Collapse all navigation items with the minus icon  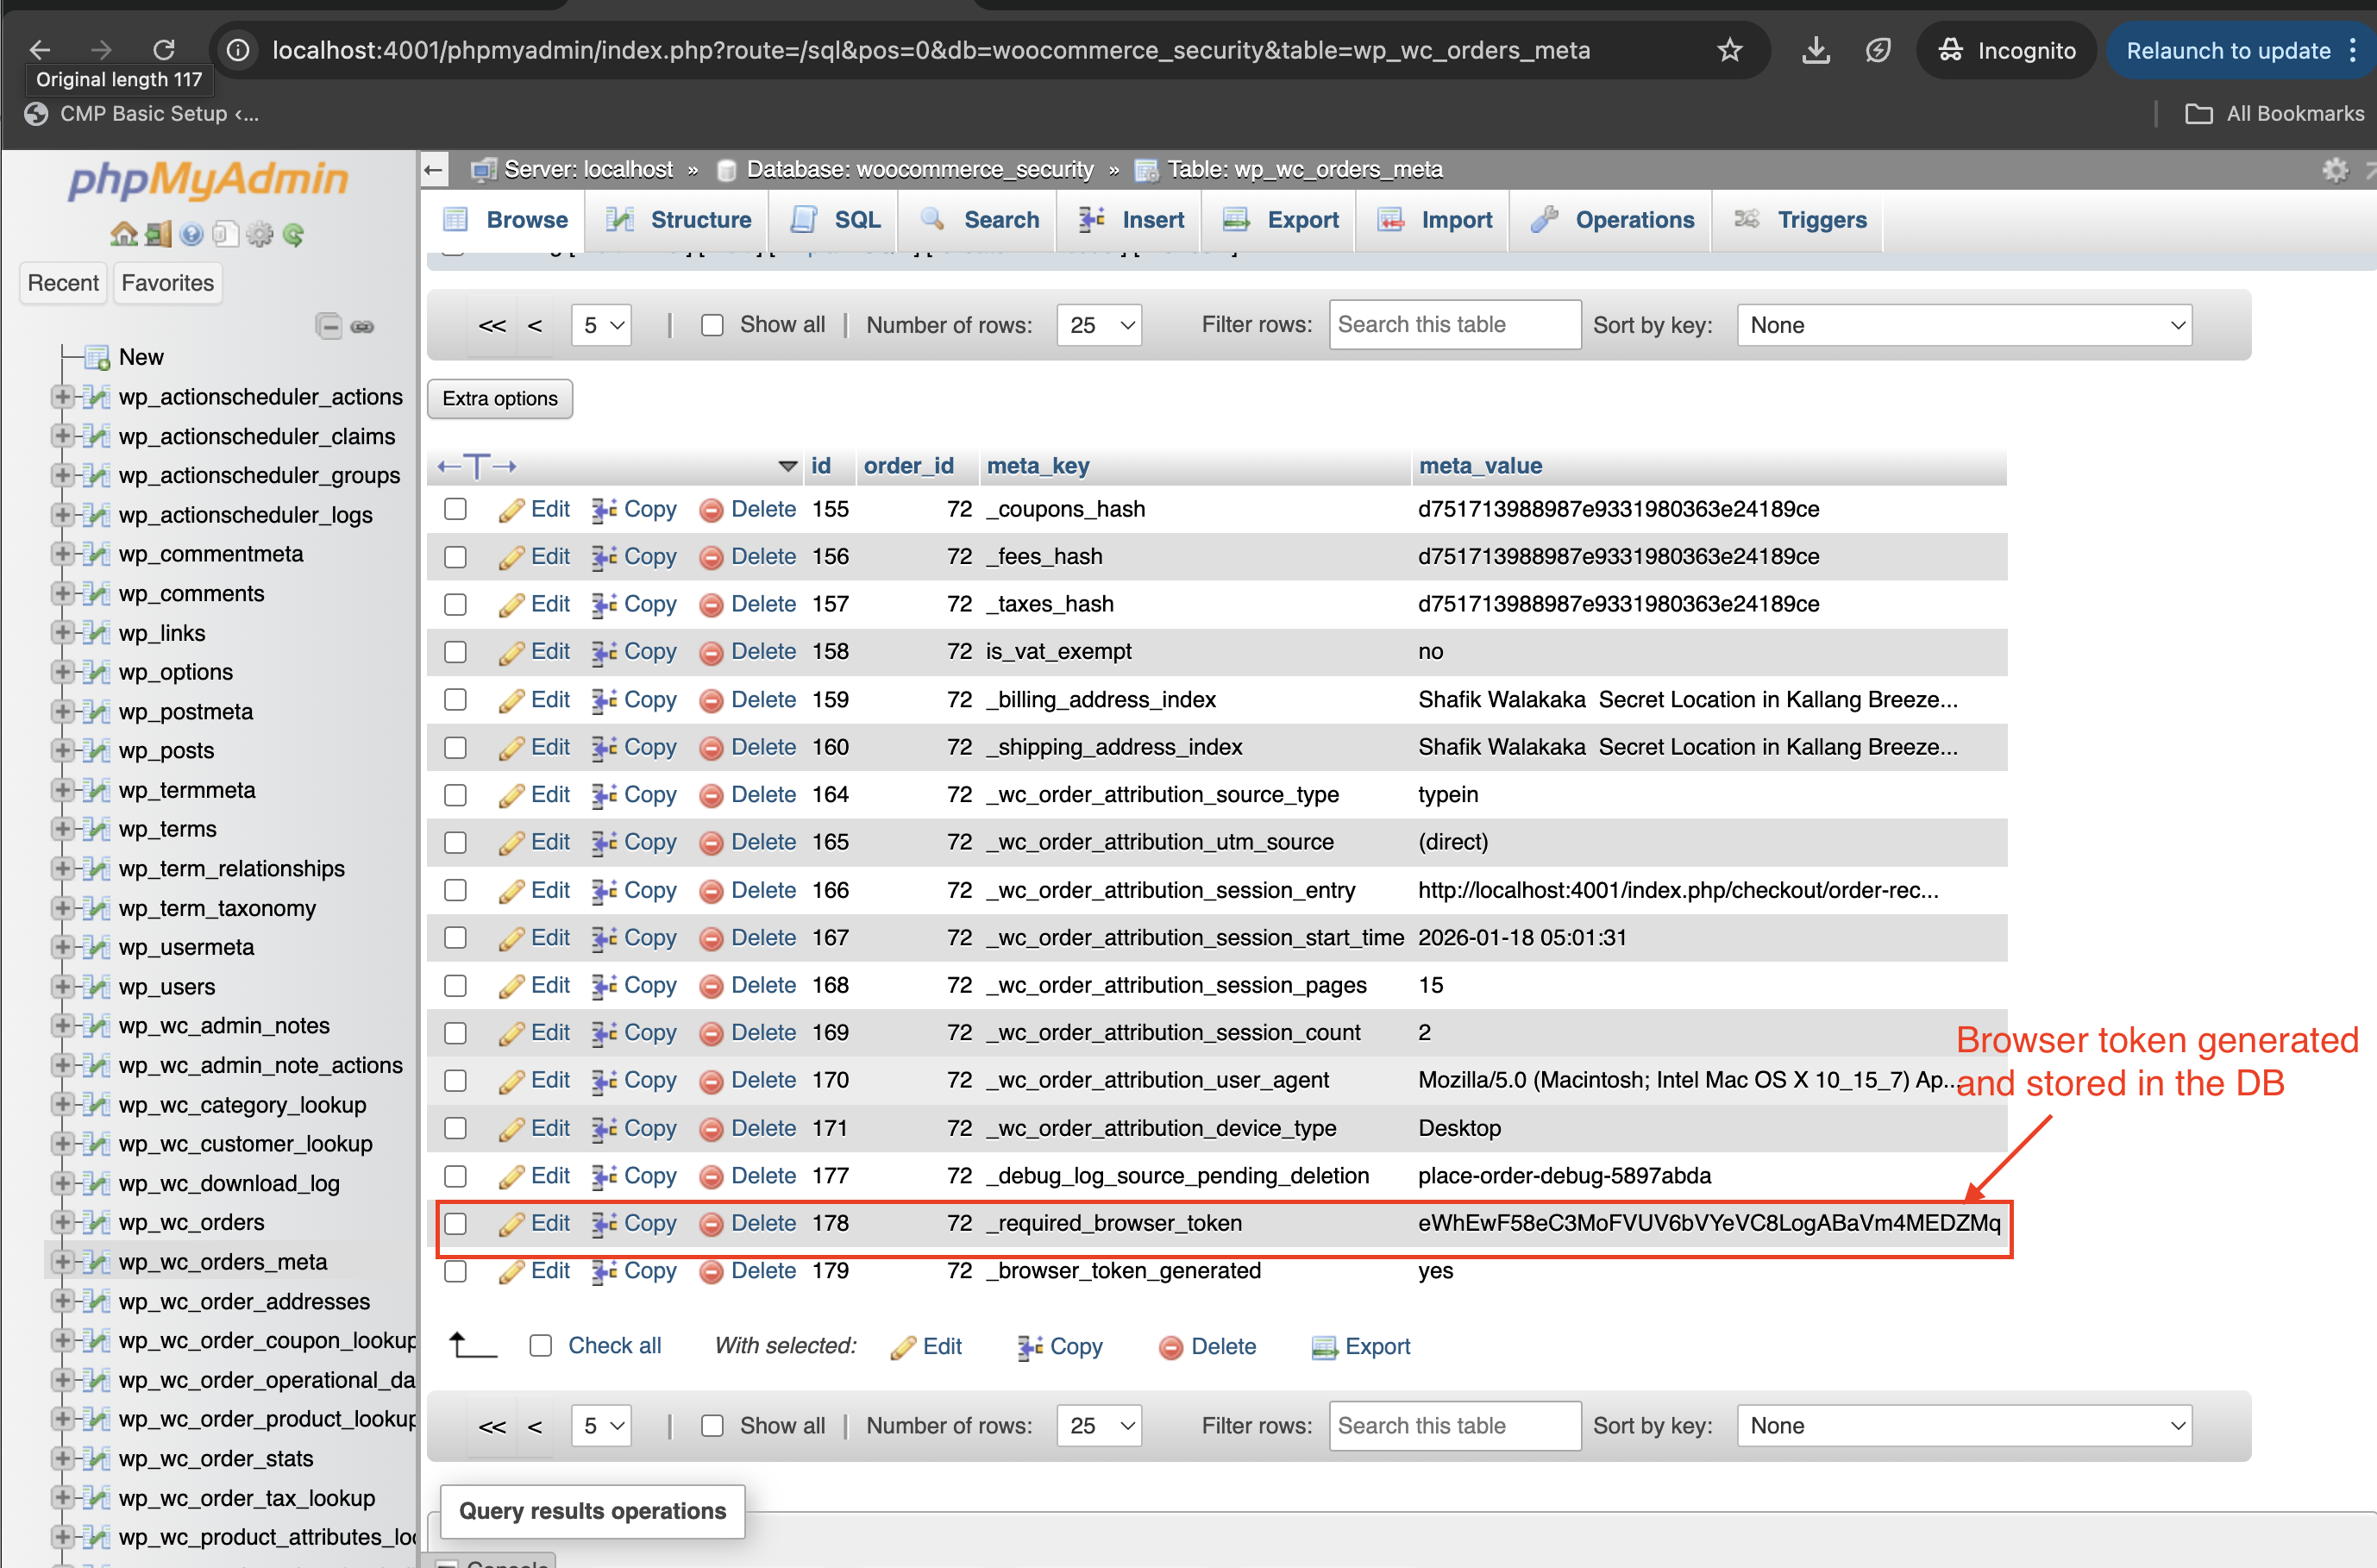click(330, 327)
